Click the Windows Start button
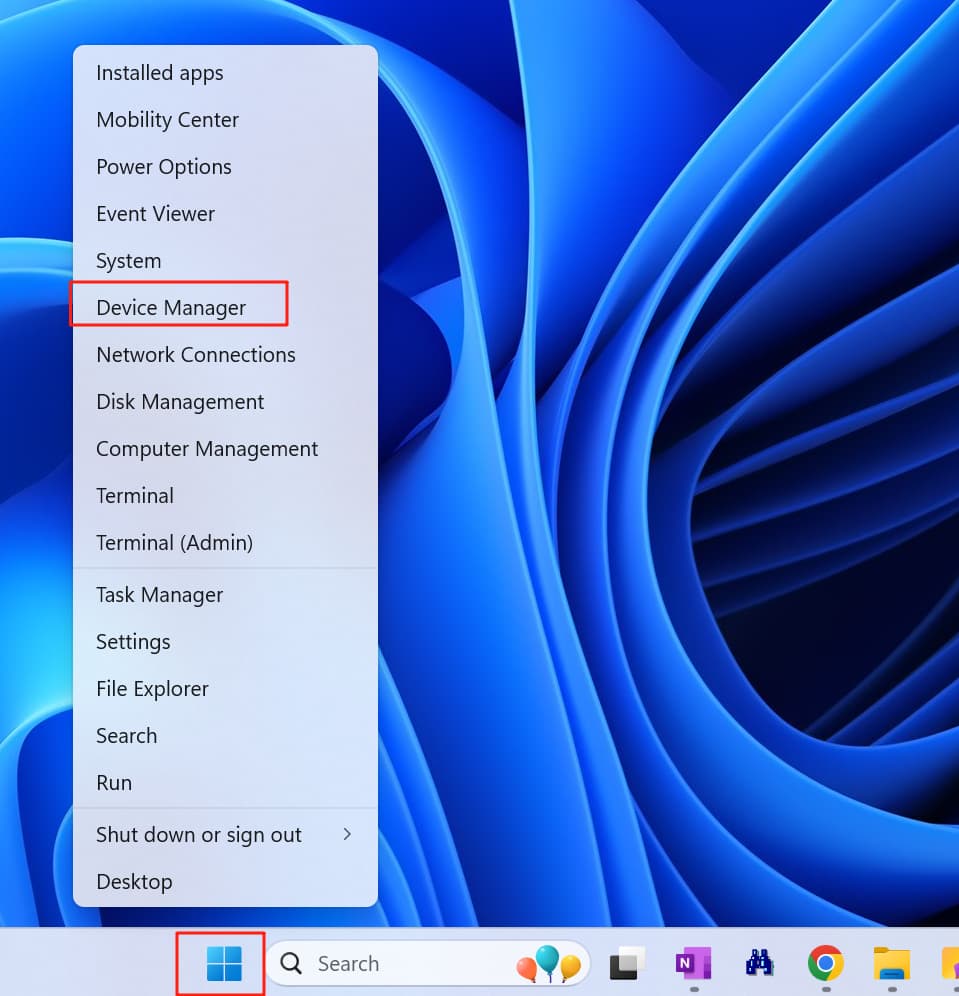The width and height of the screenshot is (959, 996). (x=223, y=964)
